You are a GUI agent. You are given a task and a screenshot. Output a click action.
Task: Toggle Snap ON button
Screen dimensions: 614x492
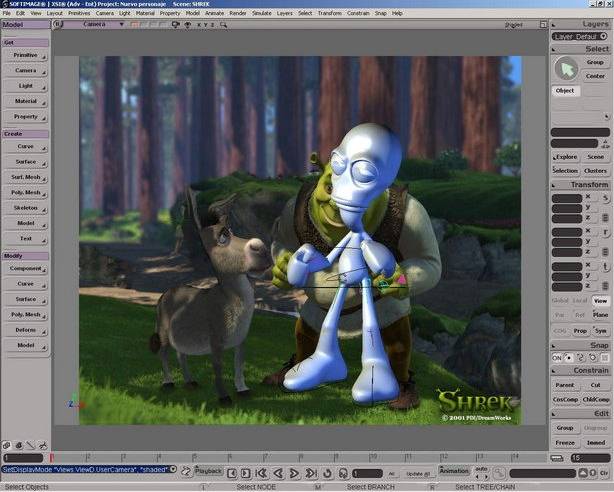click(x=556, y=358)
